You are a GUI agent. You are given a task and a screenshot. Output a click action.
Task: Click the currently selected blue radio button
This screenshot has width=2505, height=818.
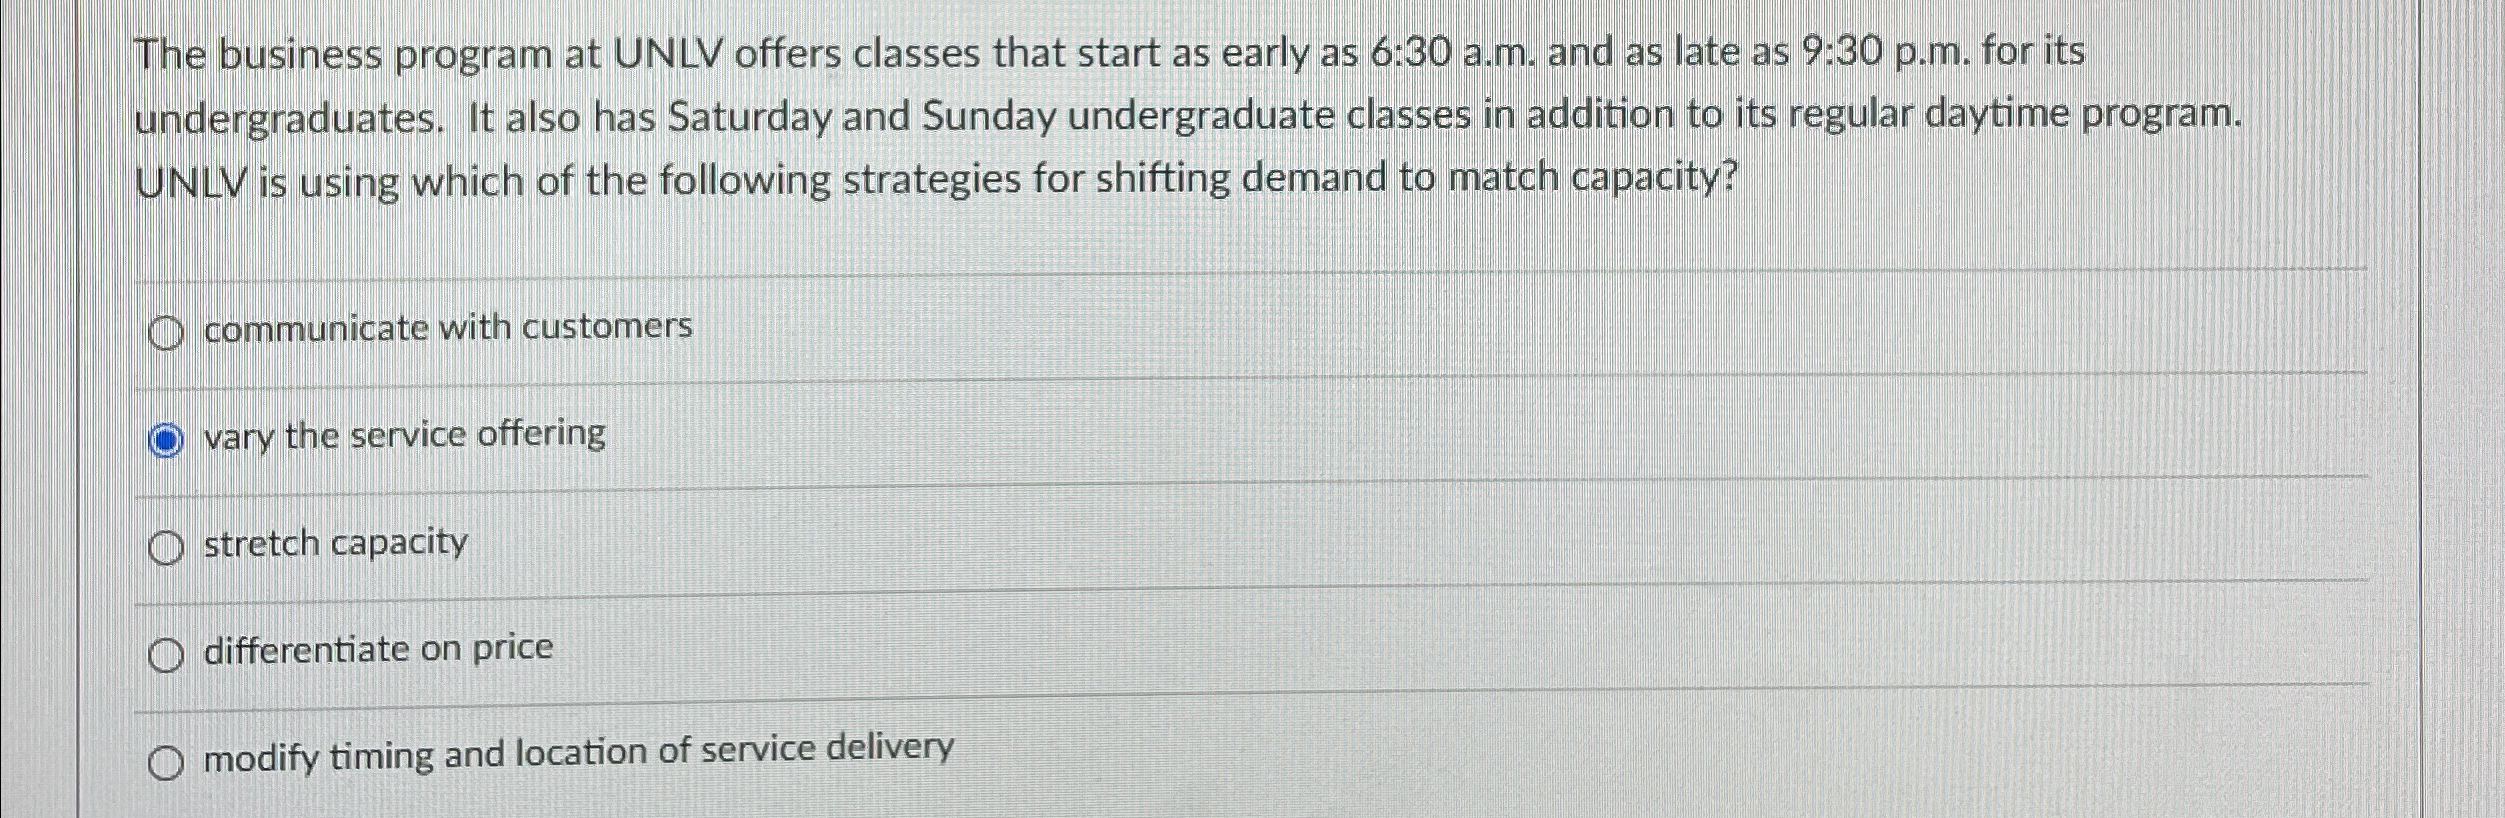pyautogui.click(x=167, y=436)
